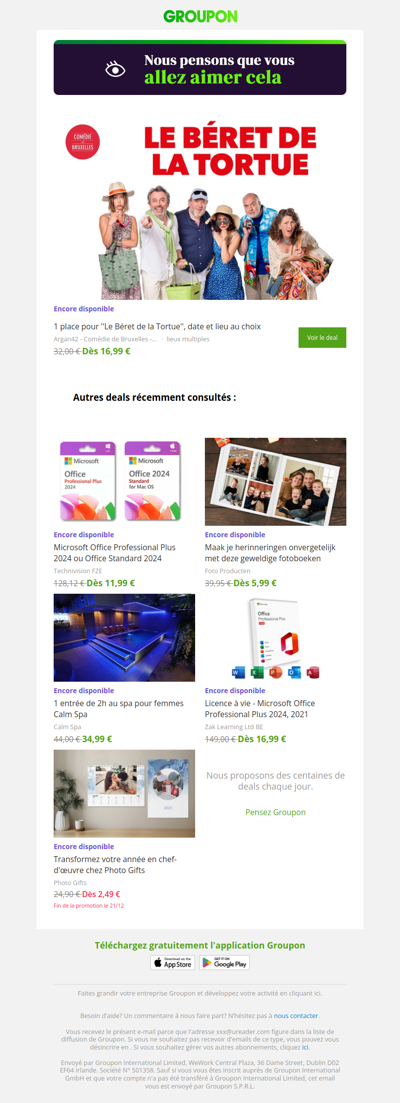Click the 'Zak Learning Ltd BE' seller name
The width and height of the screenshot is (400, 1103).
pos(236,727)
